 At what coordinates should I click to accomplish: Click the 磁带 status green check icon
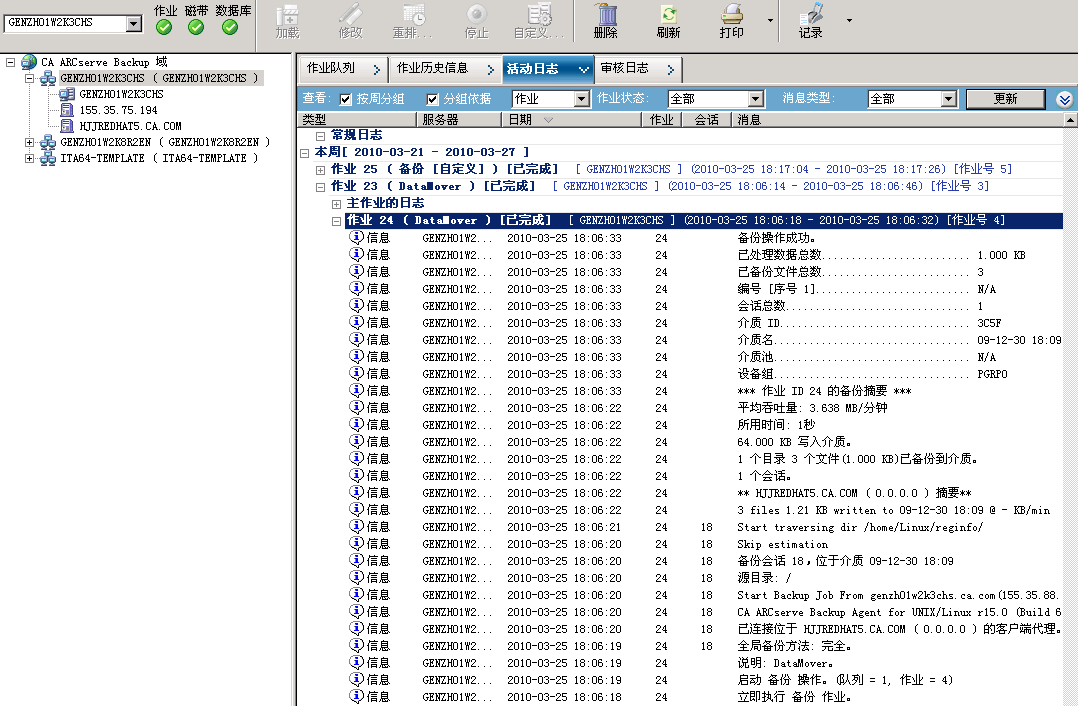click(196, 27)
